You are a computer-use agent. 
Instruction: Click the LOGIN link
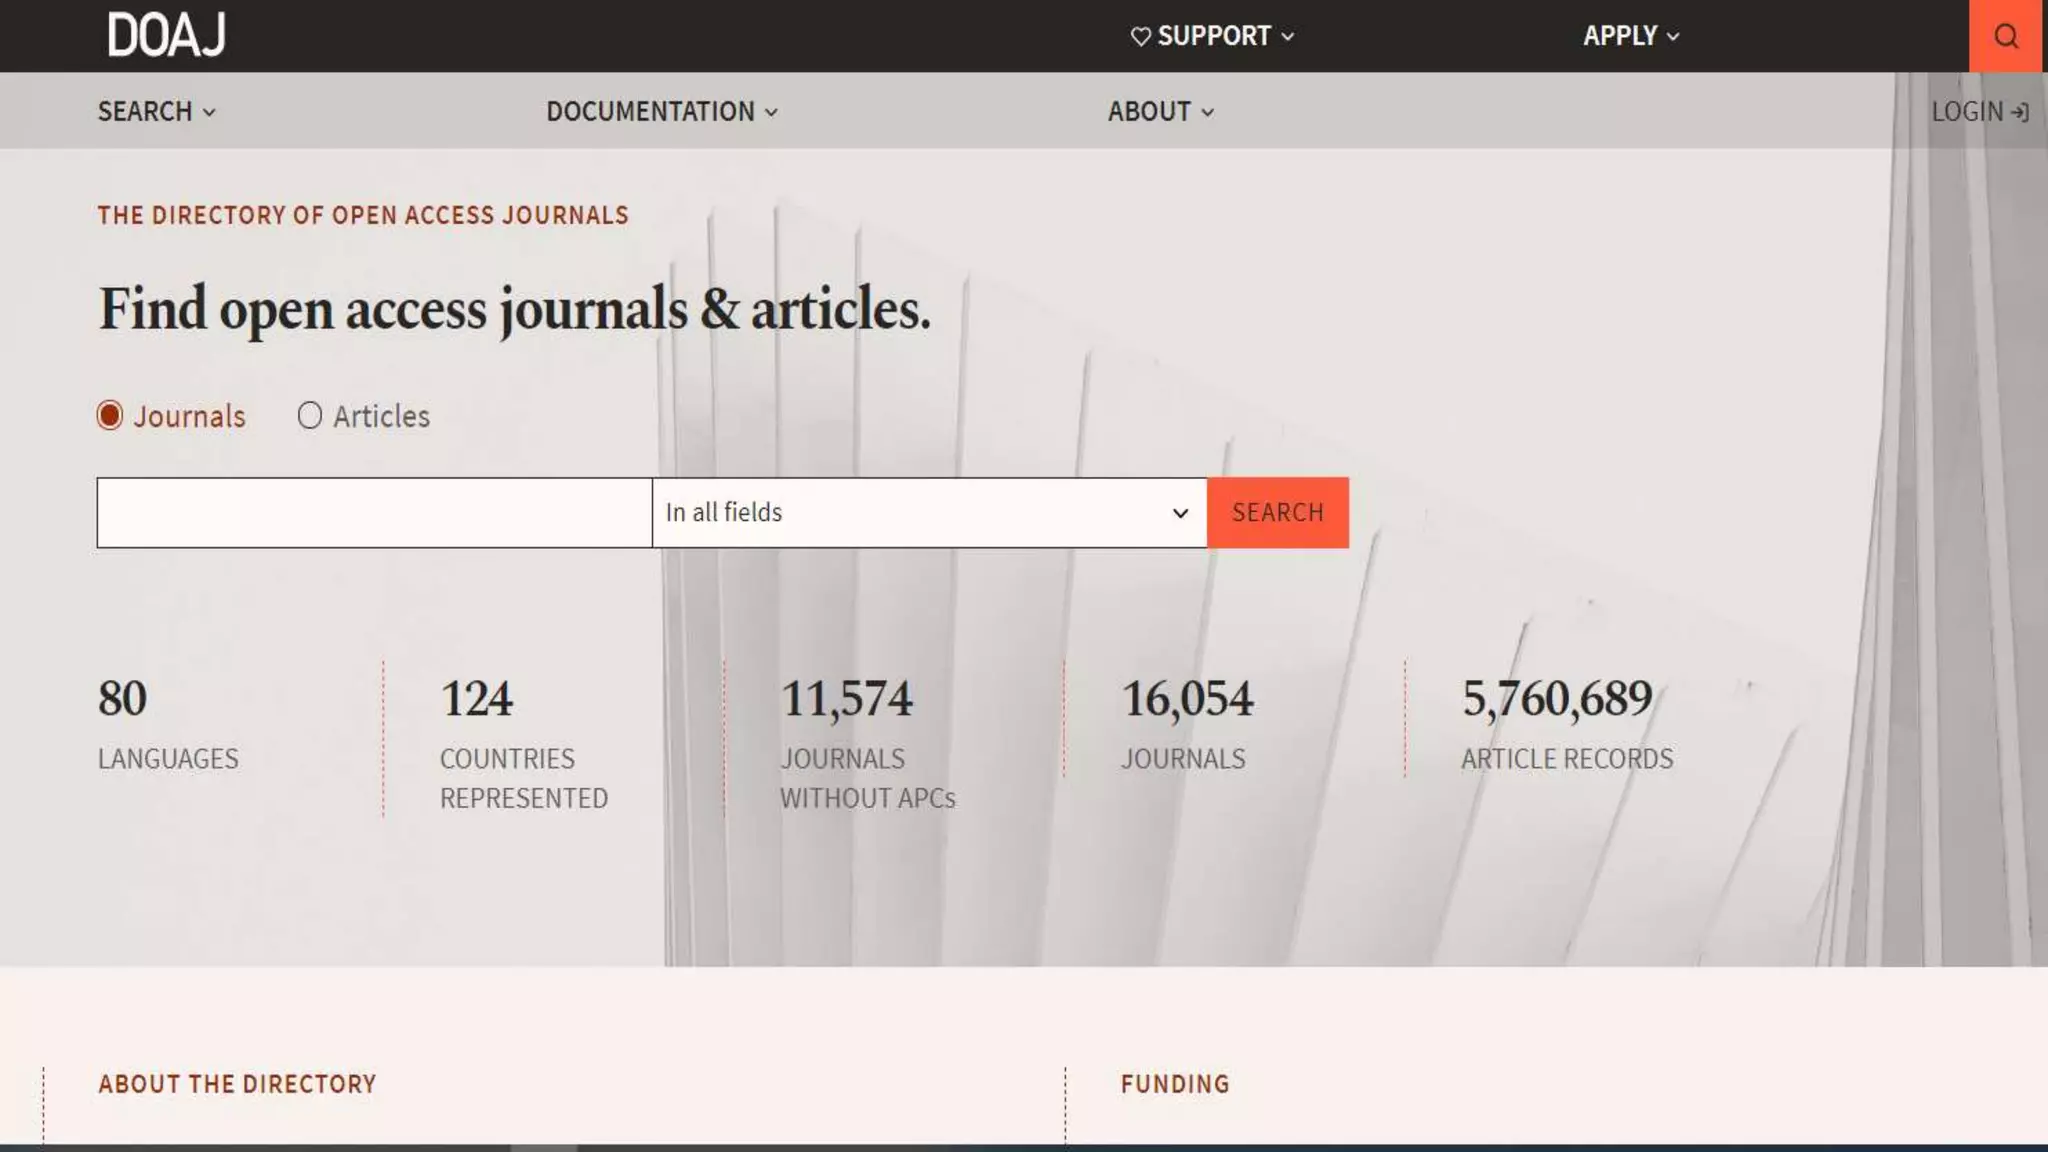pyautogui.click(x=1966, y=112)
